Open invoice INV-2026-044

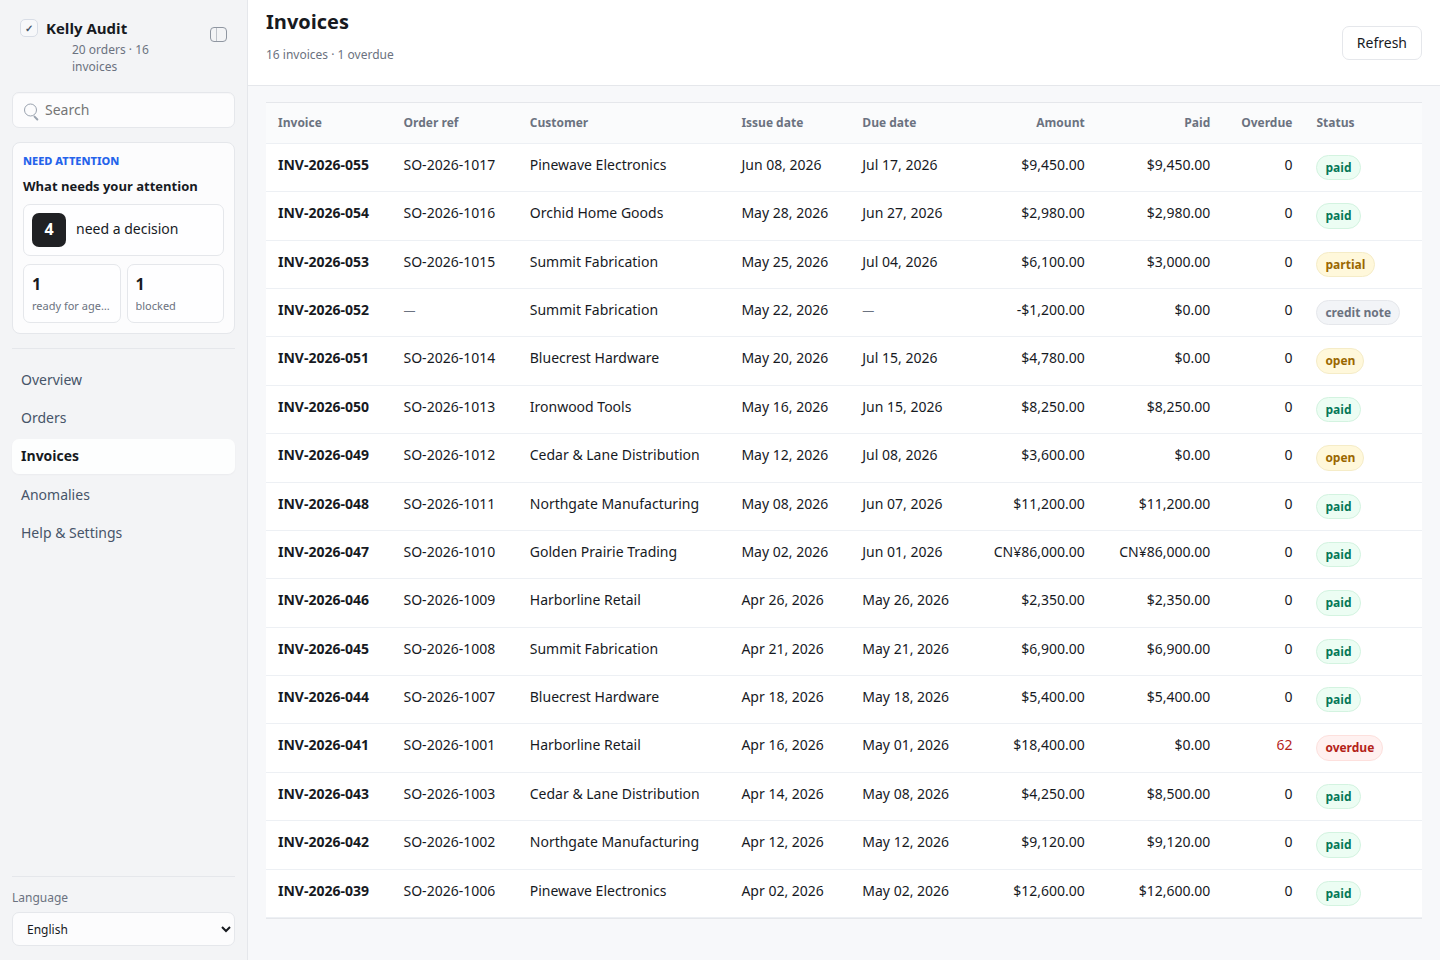click(323, 697)
